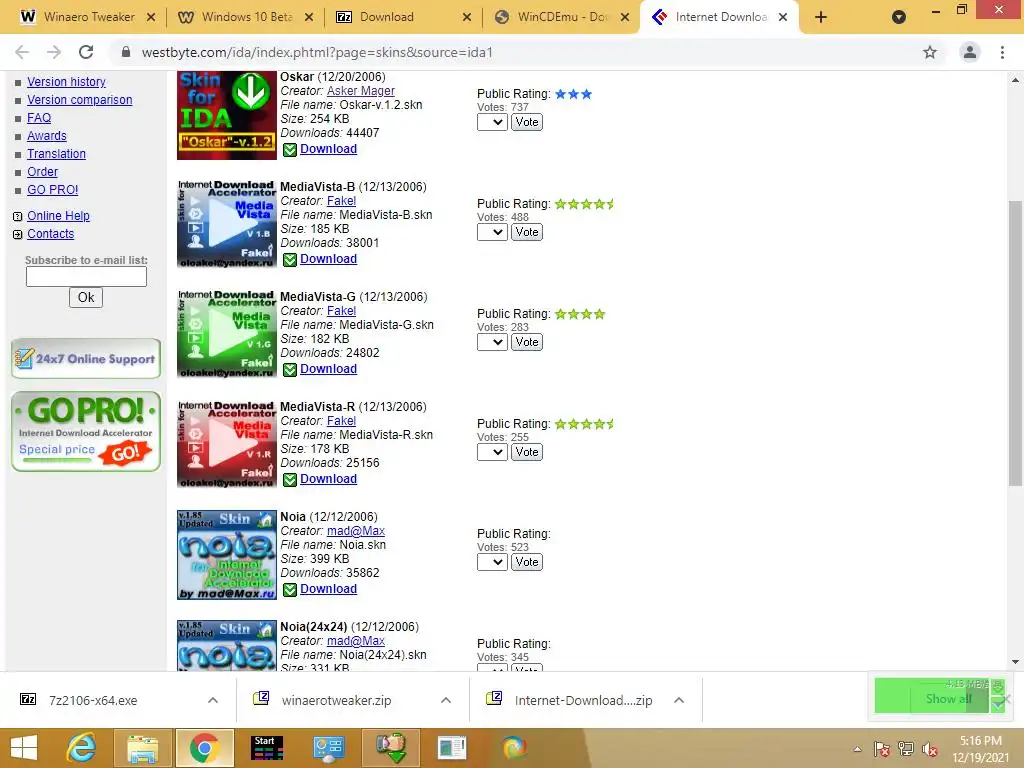Image resolution: width=1024 pixels, height=768 pixels.
Task: Click the browser forward arrow
Action: click(54, 52)
